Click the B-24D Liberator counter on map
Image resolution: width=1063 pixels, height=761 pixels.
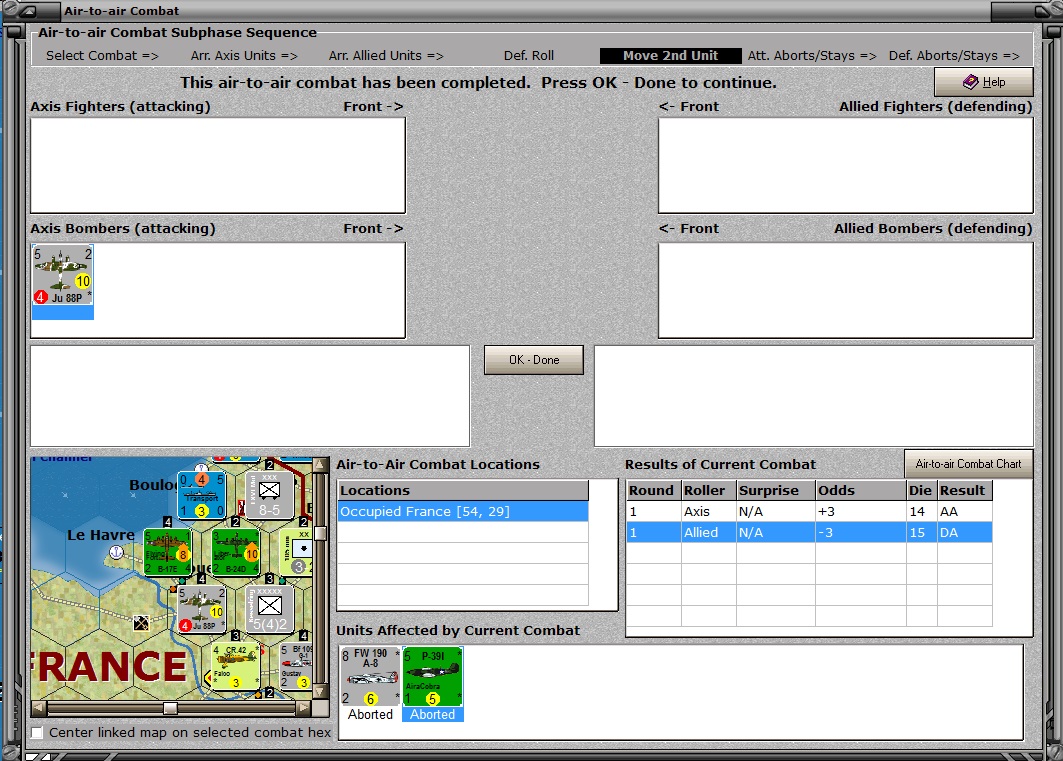click(x=235, y=552)
